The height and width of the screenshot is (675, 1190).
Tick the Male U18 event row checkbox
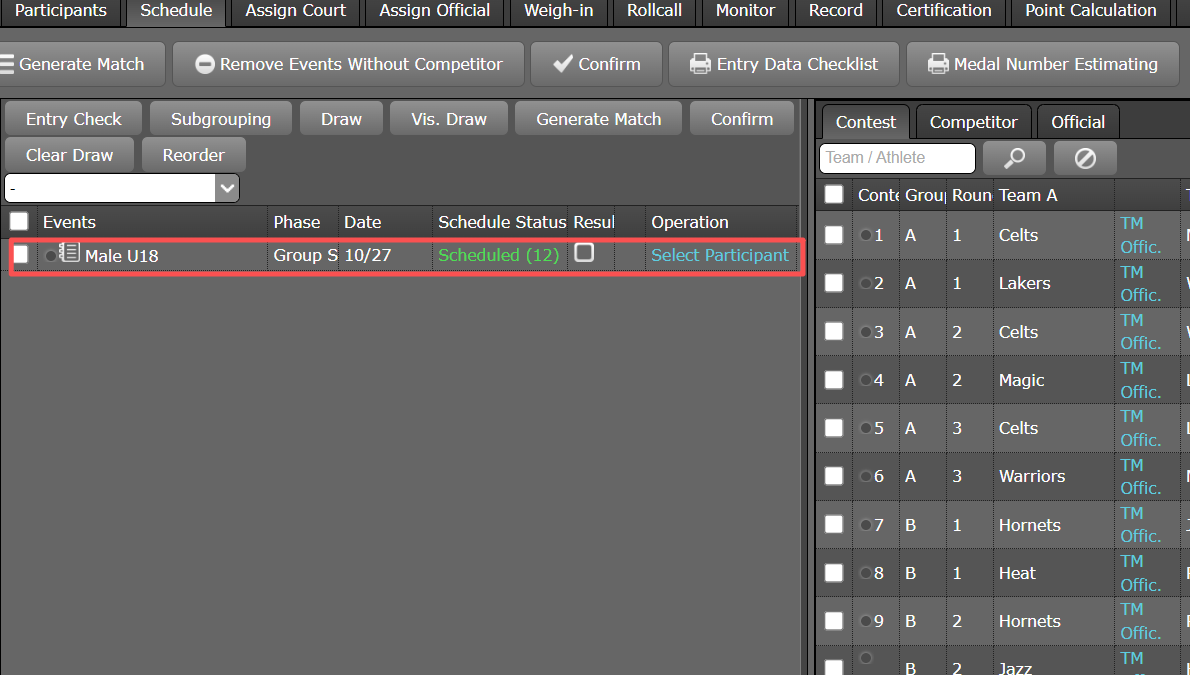tap(20, 255)
